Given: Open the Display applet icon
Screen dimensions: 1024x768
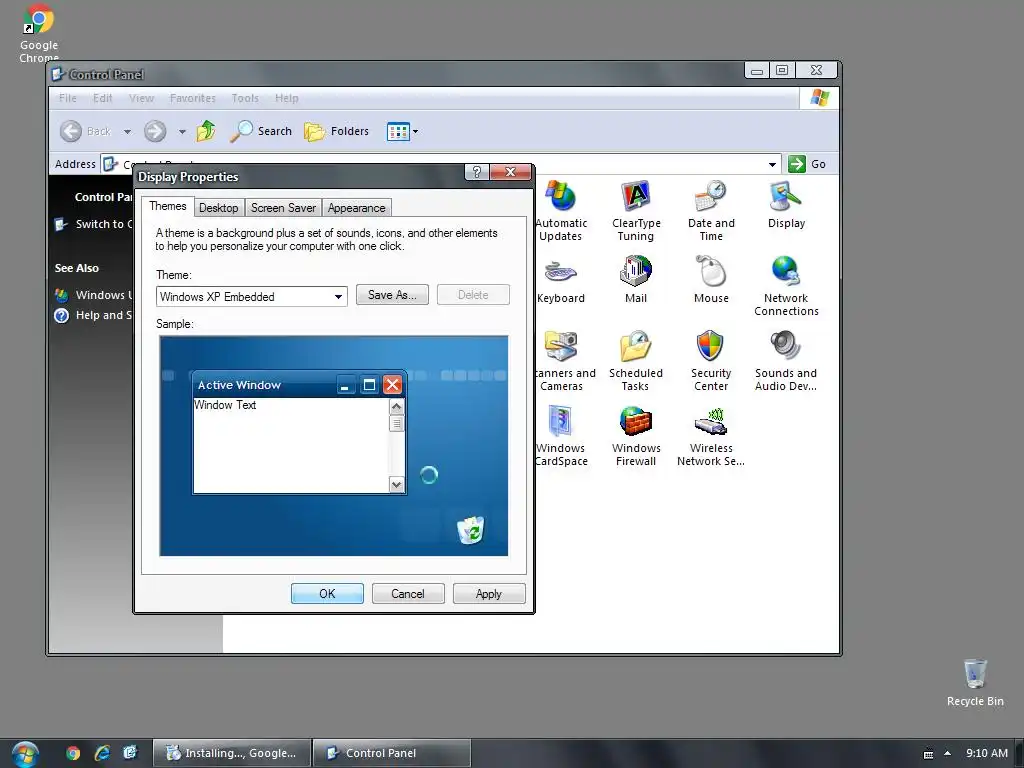Looking at the screenshot, I should coord(786,204).
